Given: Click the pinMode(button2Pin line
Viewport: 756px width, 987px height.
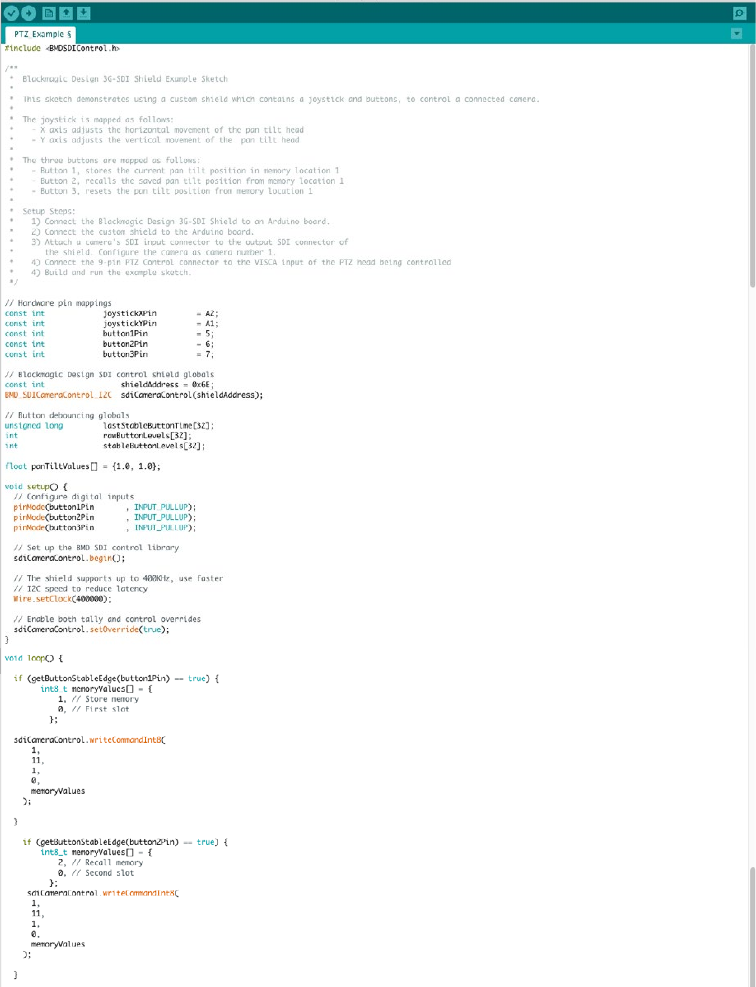Looking at the screenshot, I should [x=104, y=517].
